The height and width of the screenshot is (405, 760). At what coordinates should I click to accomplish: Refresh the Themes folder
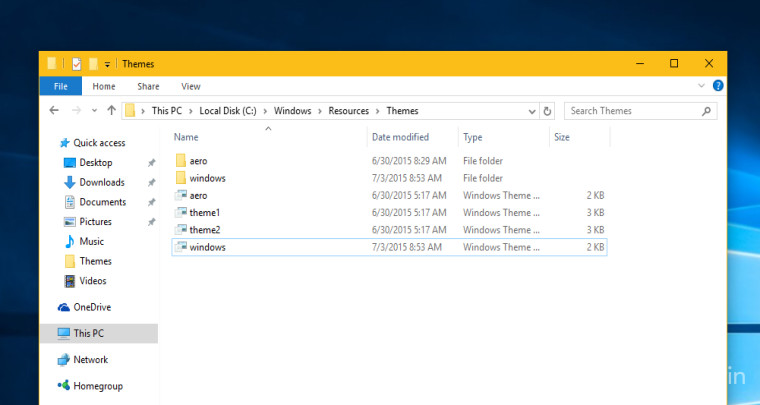(x=547, y=111)
